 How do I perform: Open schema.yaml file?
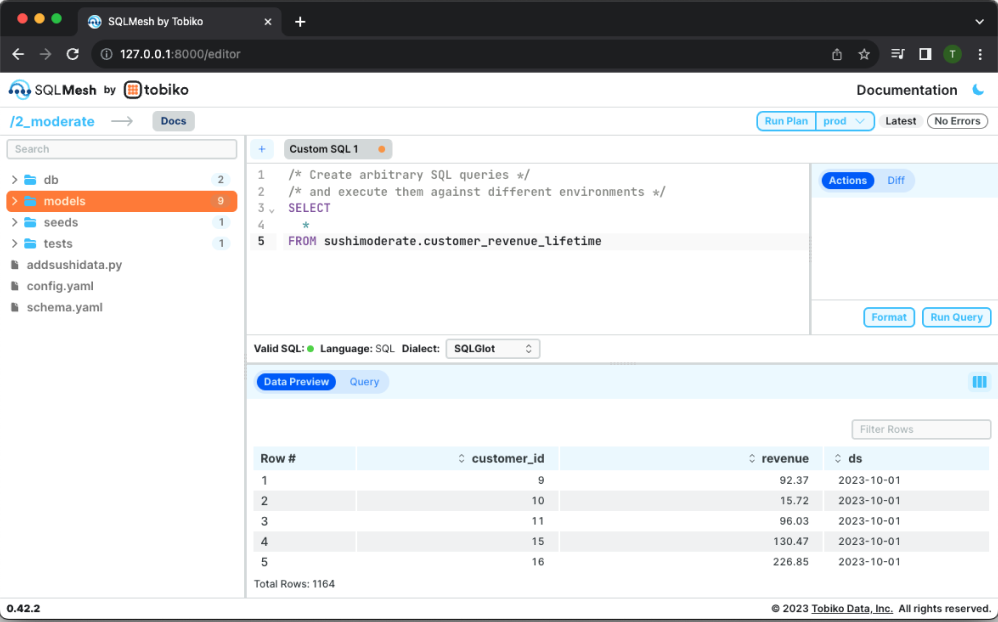point(64,307)
